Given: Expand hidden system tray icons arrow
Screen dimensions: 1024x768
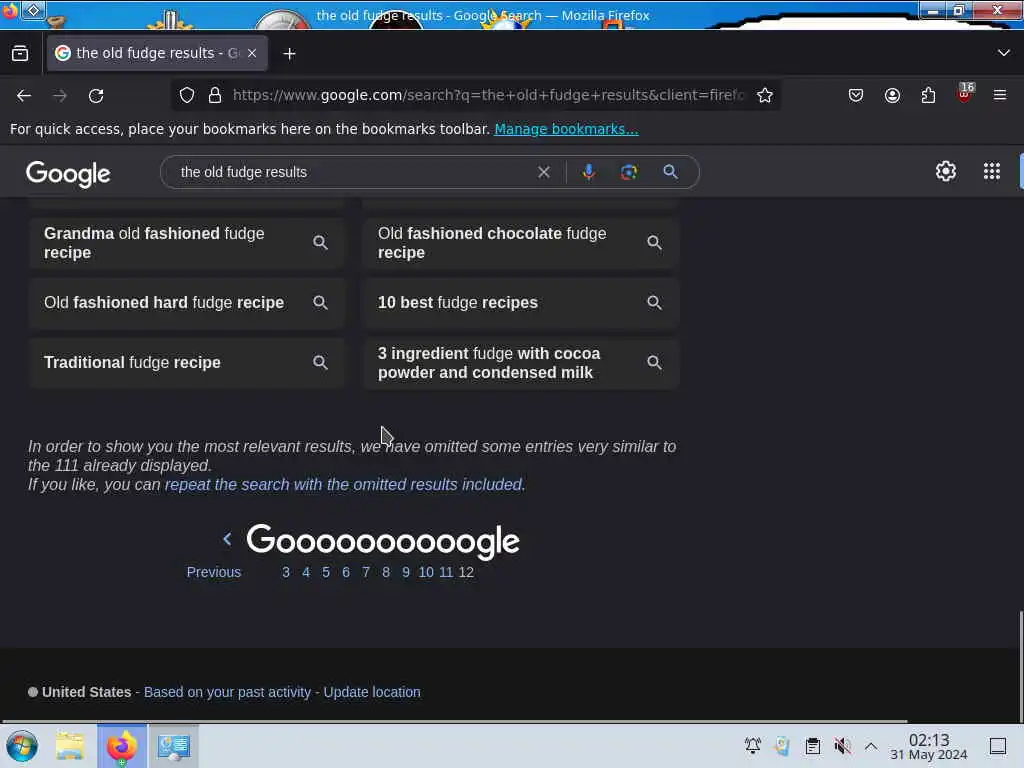Looking at the screenshot, I should [871, 746].
